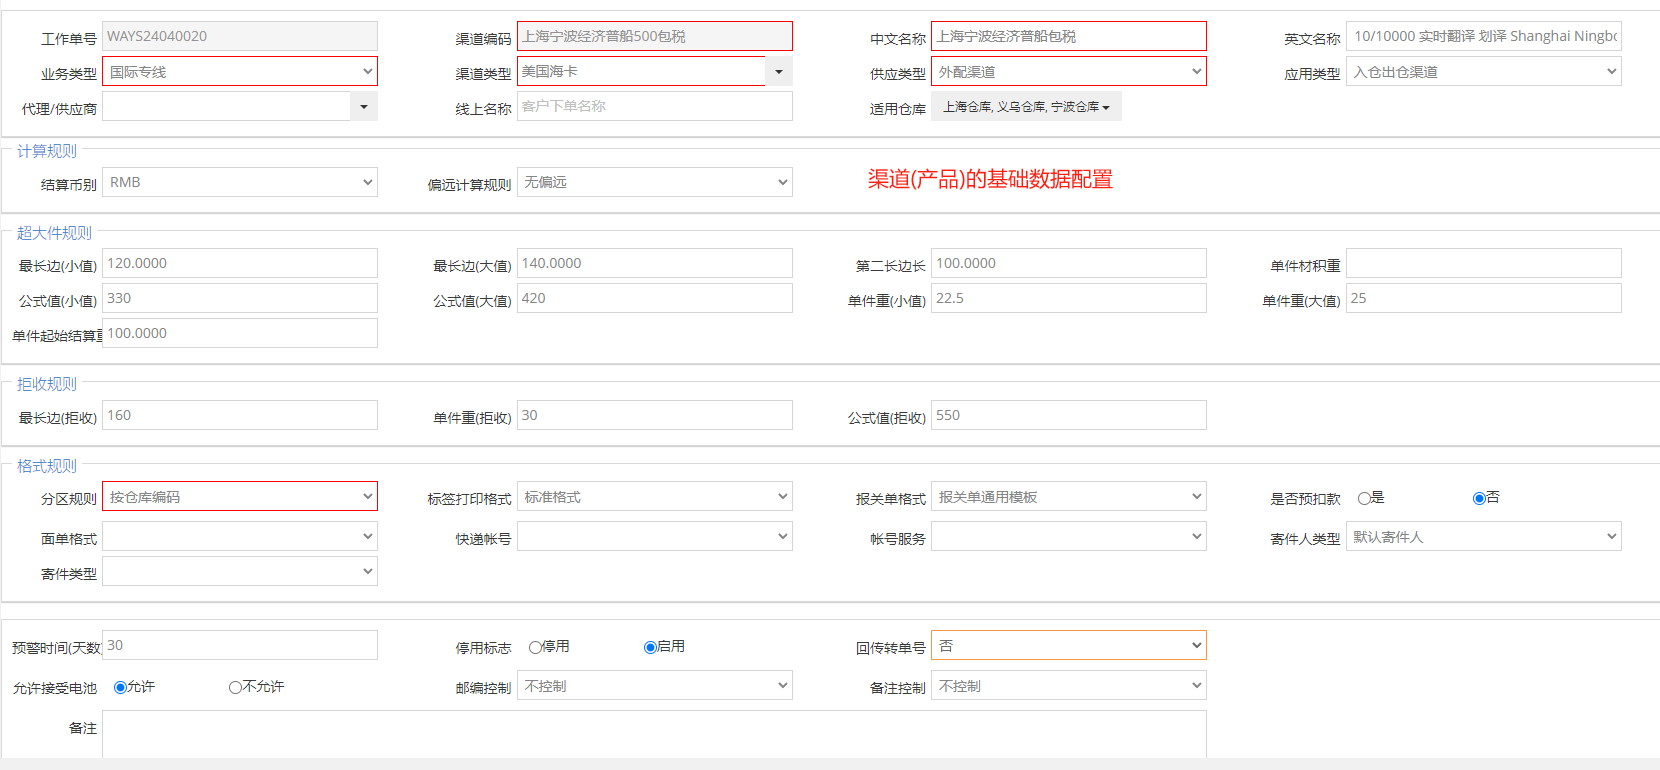The height and width of the screenshot is (770, 1660).
Task: Open the 业务类型 dropdown
Action: click(x=240, y=72)
